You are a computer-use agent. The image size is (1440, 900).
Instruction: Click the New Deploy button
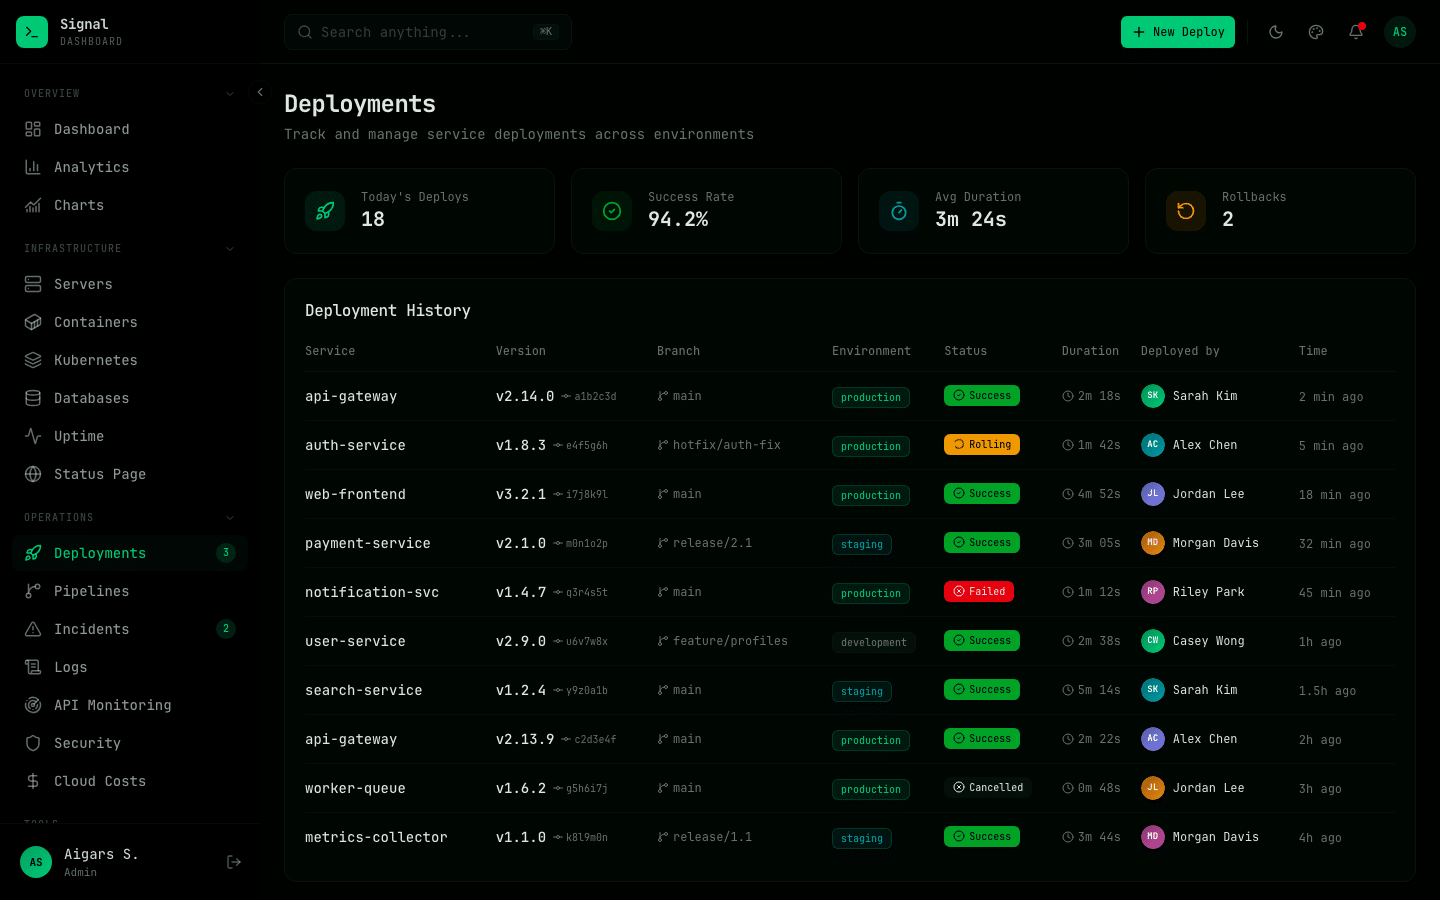[x=1177, y=32]
